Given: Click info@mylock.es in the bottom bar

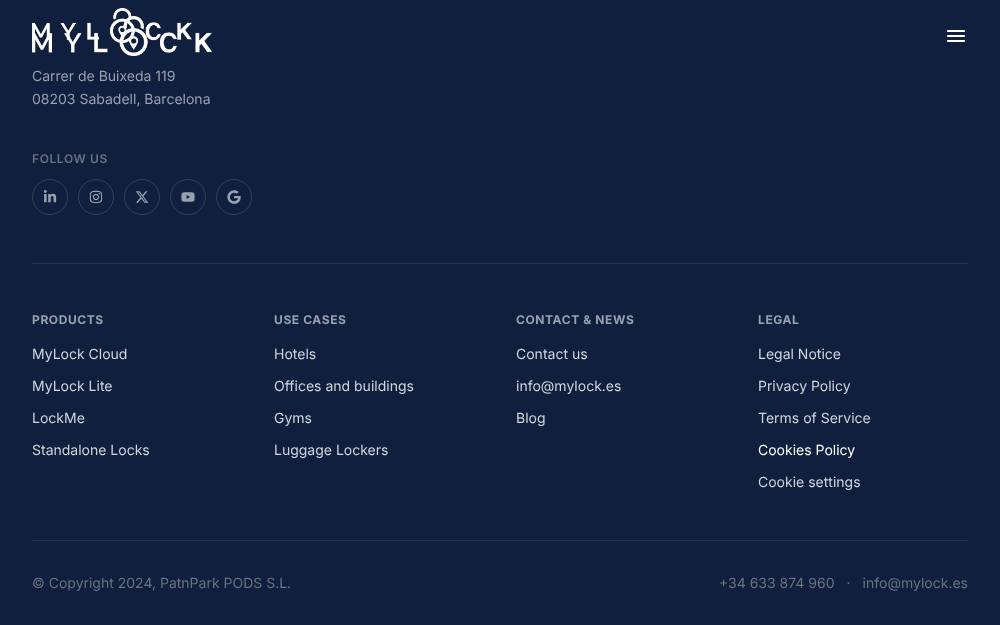Looking at the screenshot, I should pos(915,583).
